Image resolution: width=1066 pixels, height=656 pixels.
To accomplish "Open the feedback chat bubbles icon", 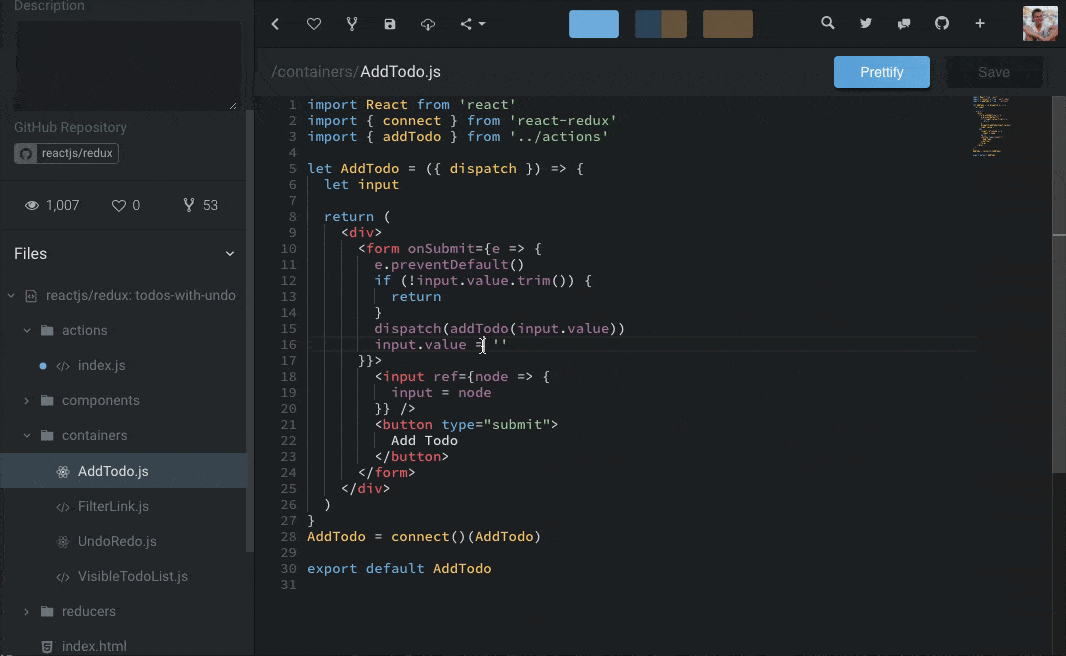I will click(x=904, y=23).
